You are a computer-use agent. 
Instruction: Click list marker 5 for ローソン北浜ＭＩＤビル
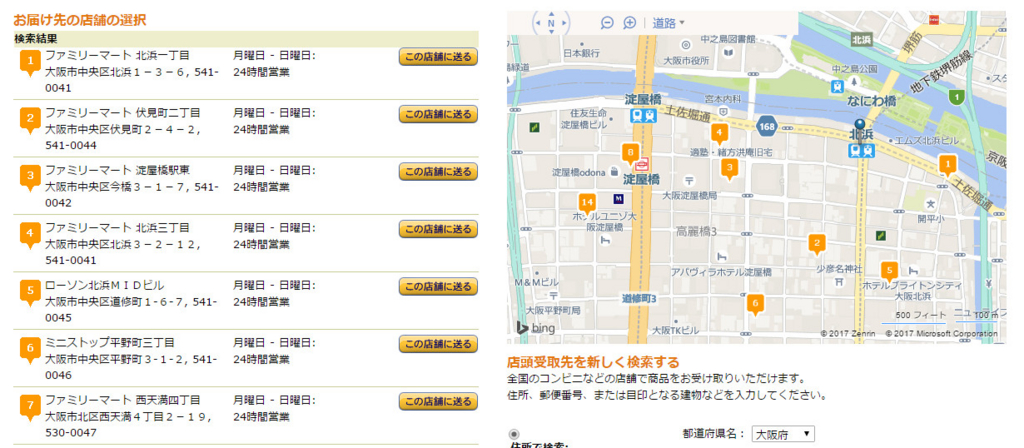coord(29,293)
